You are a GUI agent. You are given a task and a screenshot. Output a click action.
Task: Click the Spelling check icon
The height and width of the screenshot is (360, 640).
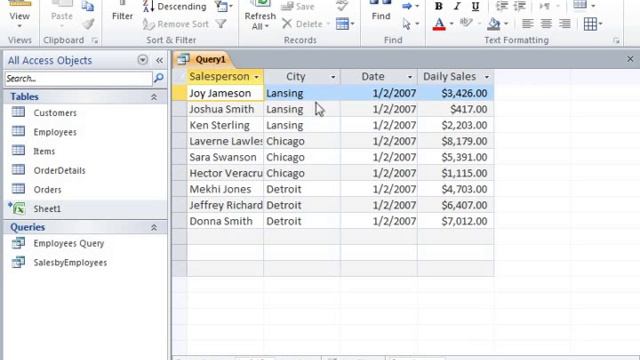point(342,6)
